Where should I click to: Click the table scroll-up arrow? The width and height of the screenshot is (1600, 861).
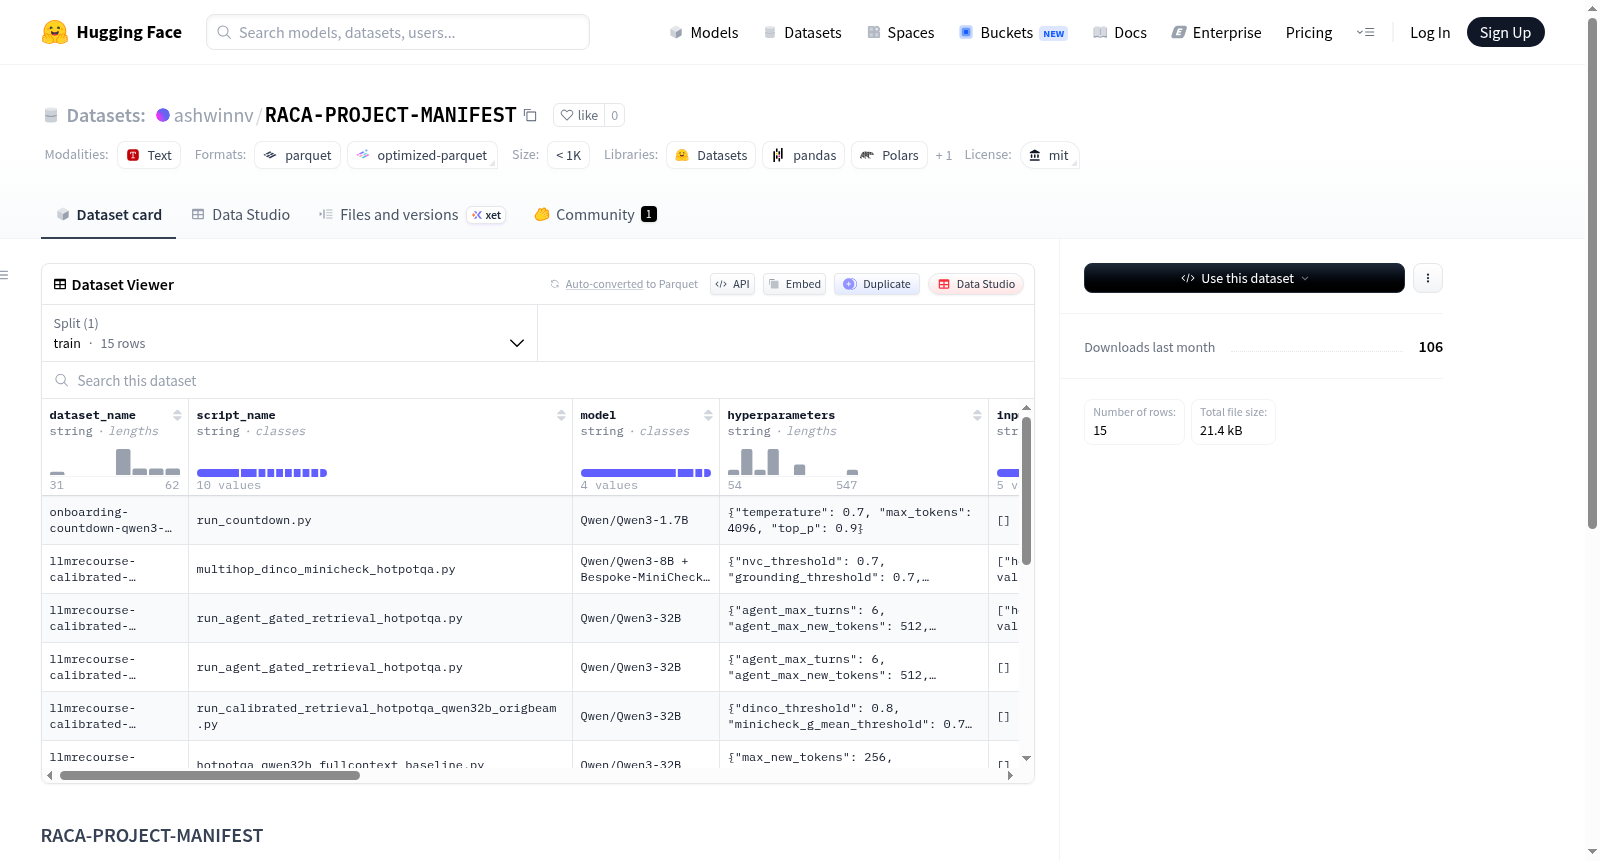[1026, 409]
